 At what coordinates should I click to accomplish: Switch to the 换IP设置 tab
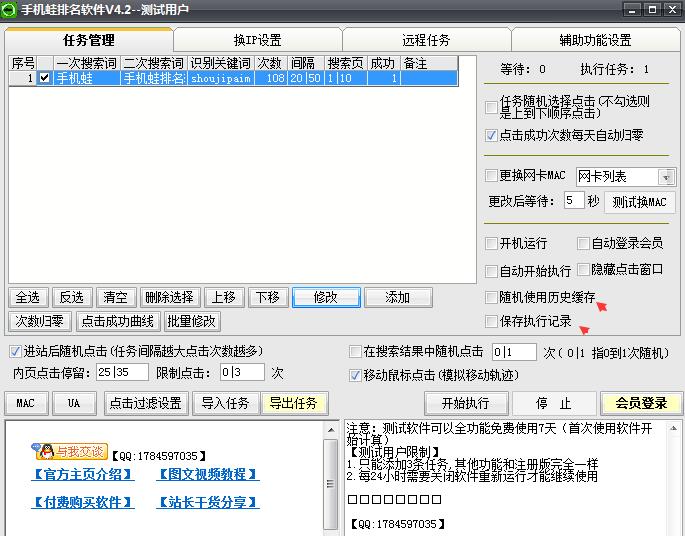click(257, 40)
